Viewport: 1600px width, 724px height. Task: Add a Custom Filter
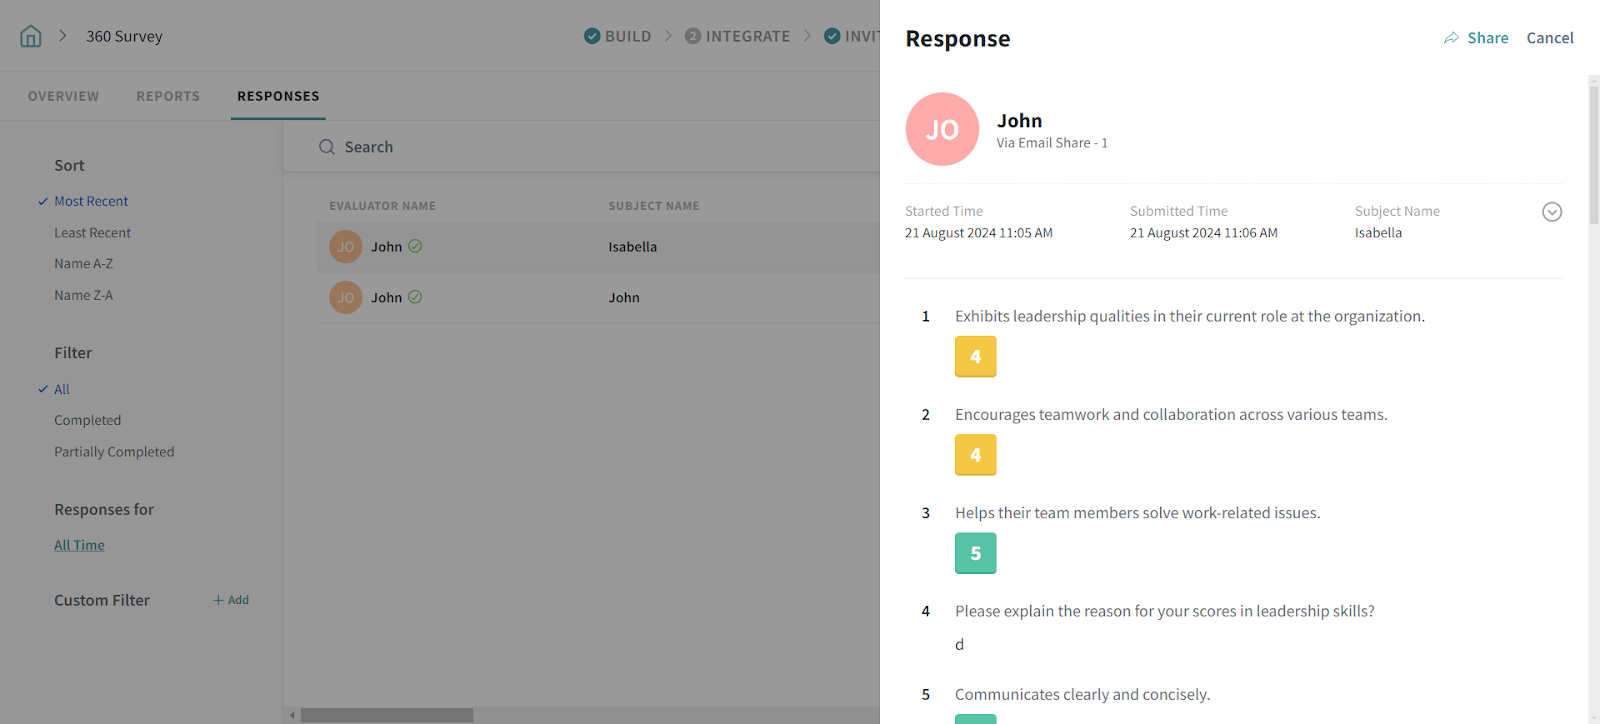231,600
